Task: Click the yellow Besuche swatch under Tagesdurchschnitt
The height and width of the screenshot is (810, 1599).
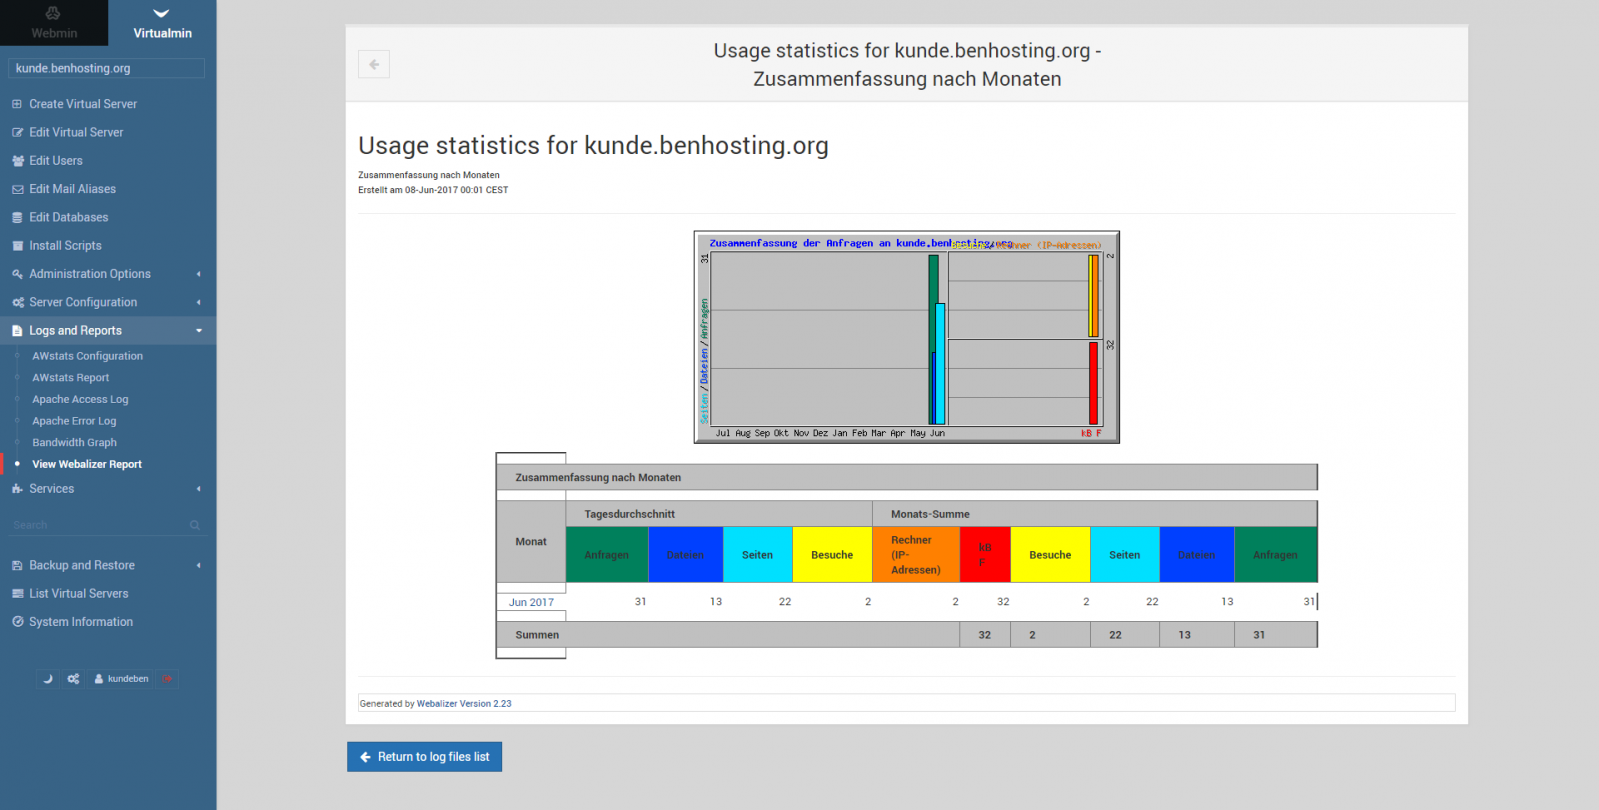Action: click(x=832, y=555)
